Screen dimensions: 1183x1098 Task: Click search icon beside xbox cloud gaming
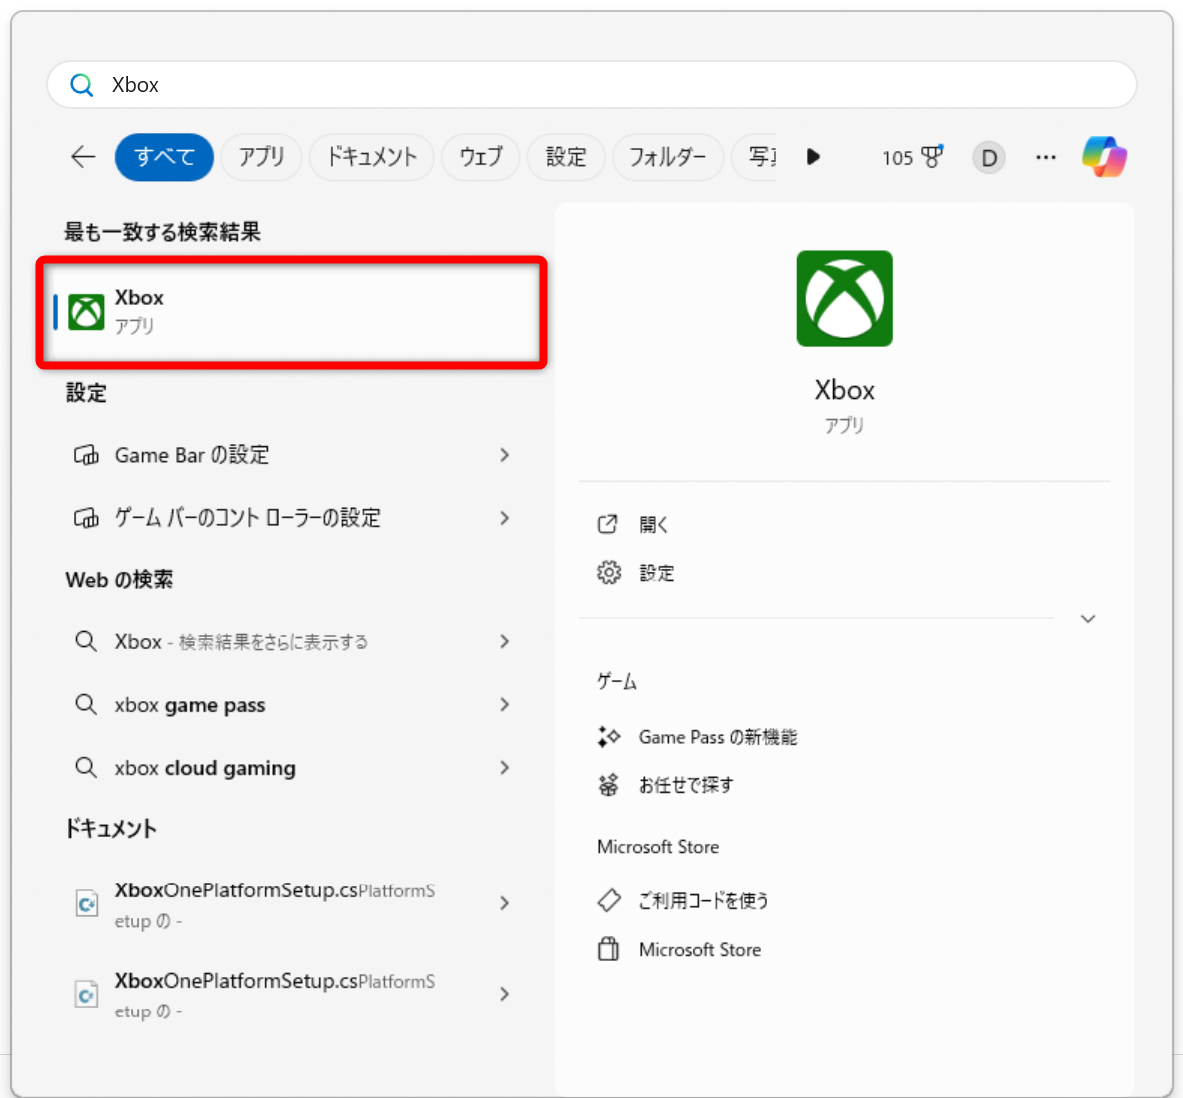[86, 767]
